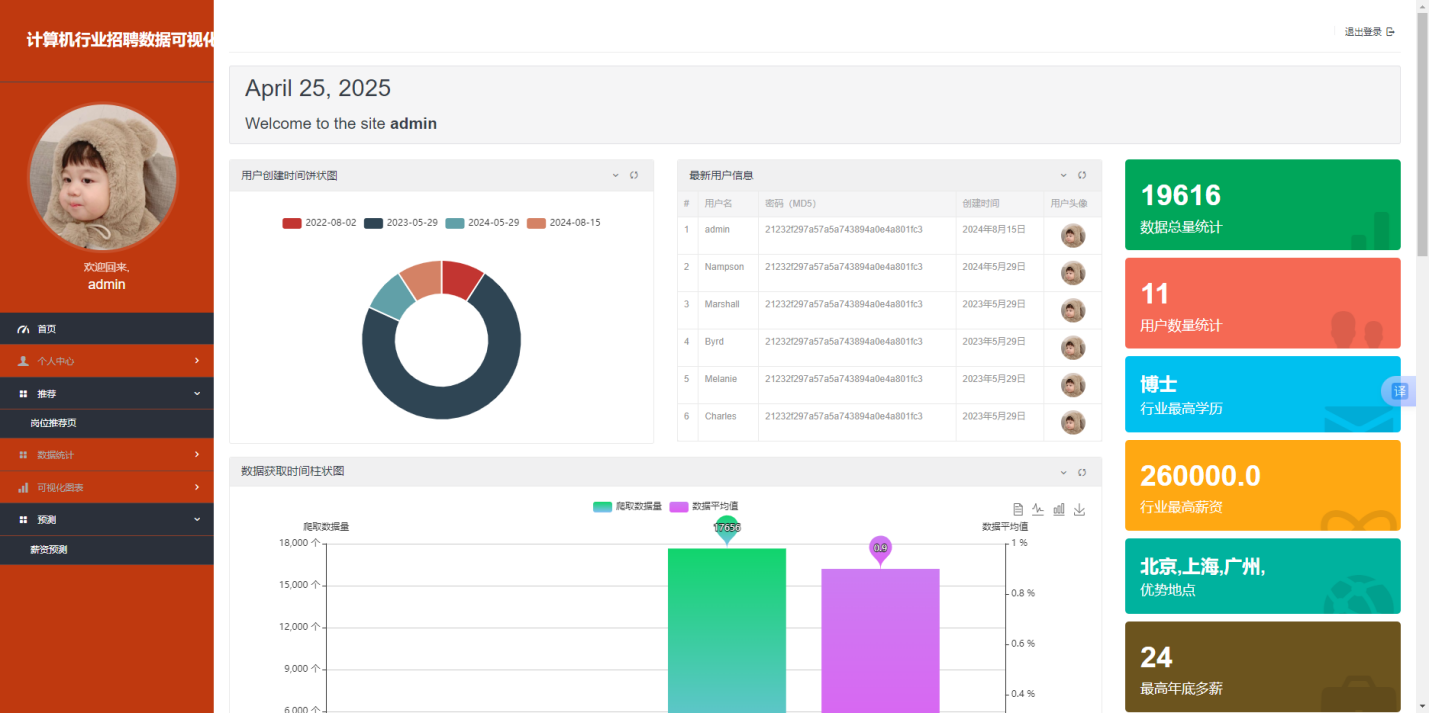This screenshot has width=1429, height=713.
Task: Open the 首页 dashboard gauge icon
Action: click(23, 329)
